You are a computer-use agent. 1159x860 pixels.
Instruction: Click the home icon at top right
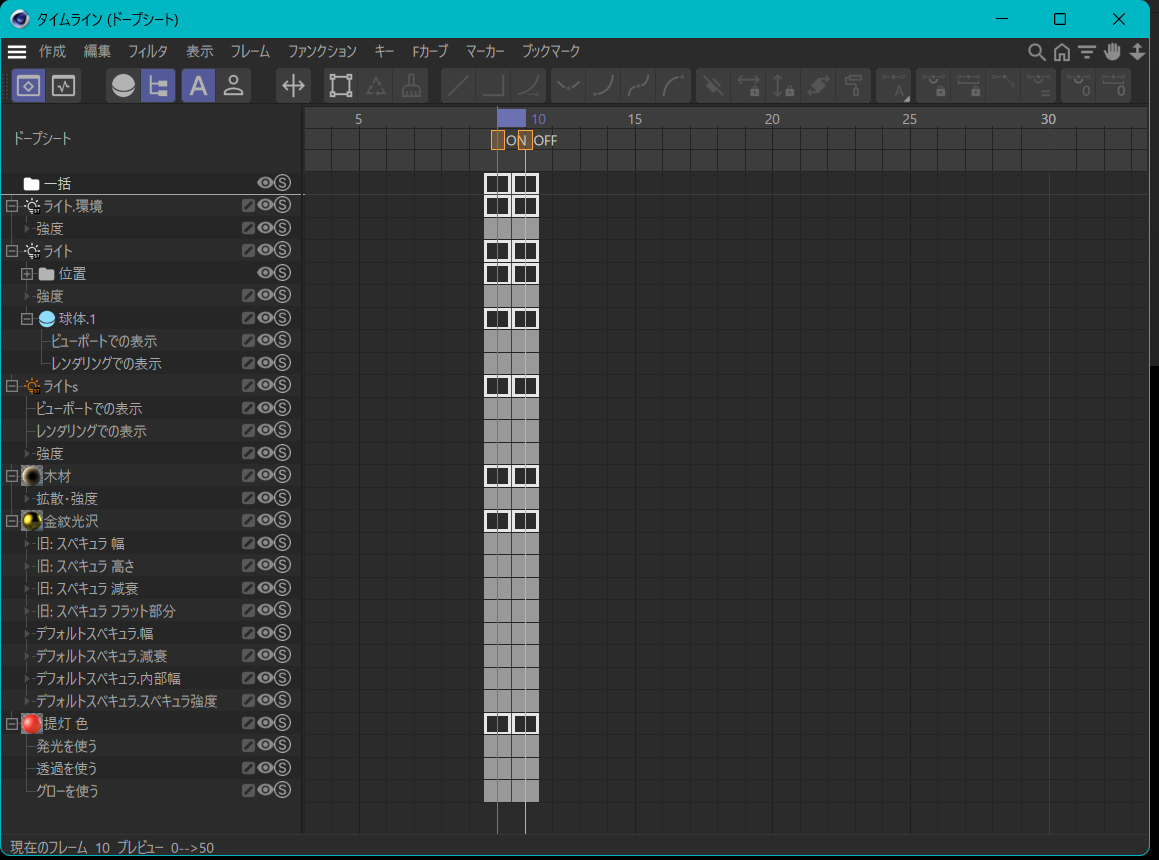[1061, 52]
